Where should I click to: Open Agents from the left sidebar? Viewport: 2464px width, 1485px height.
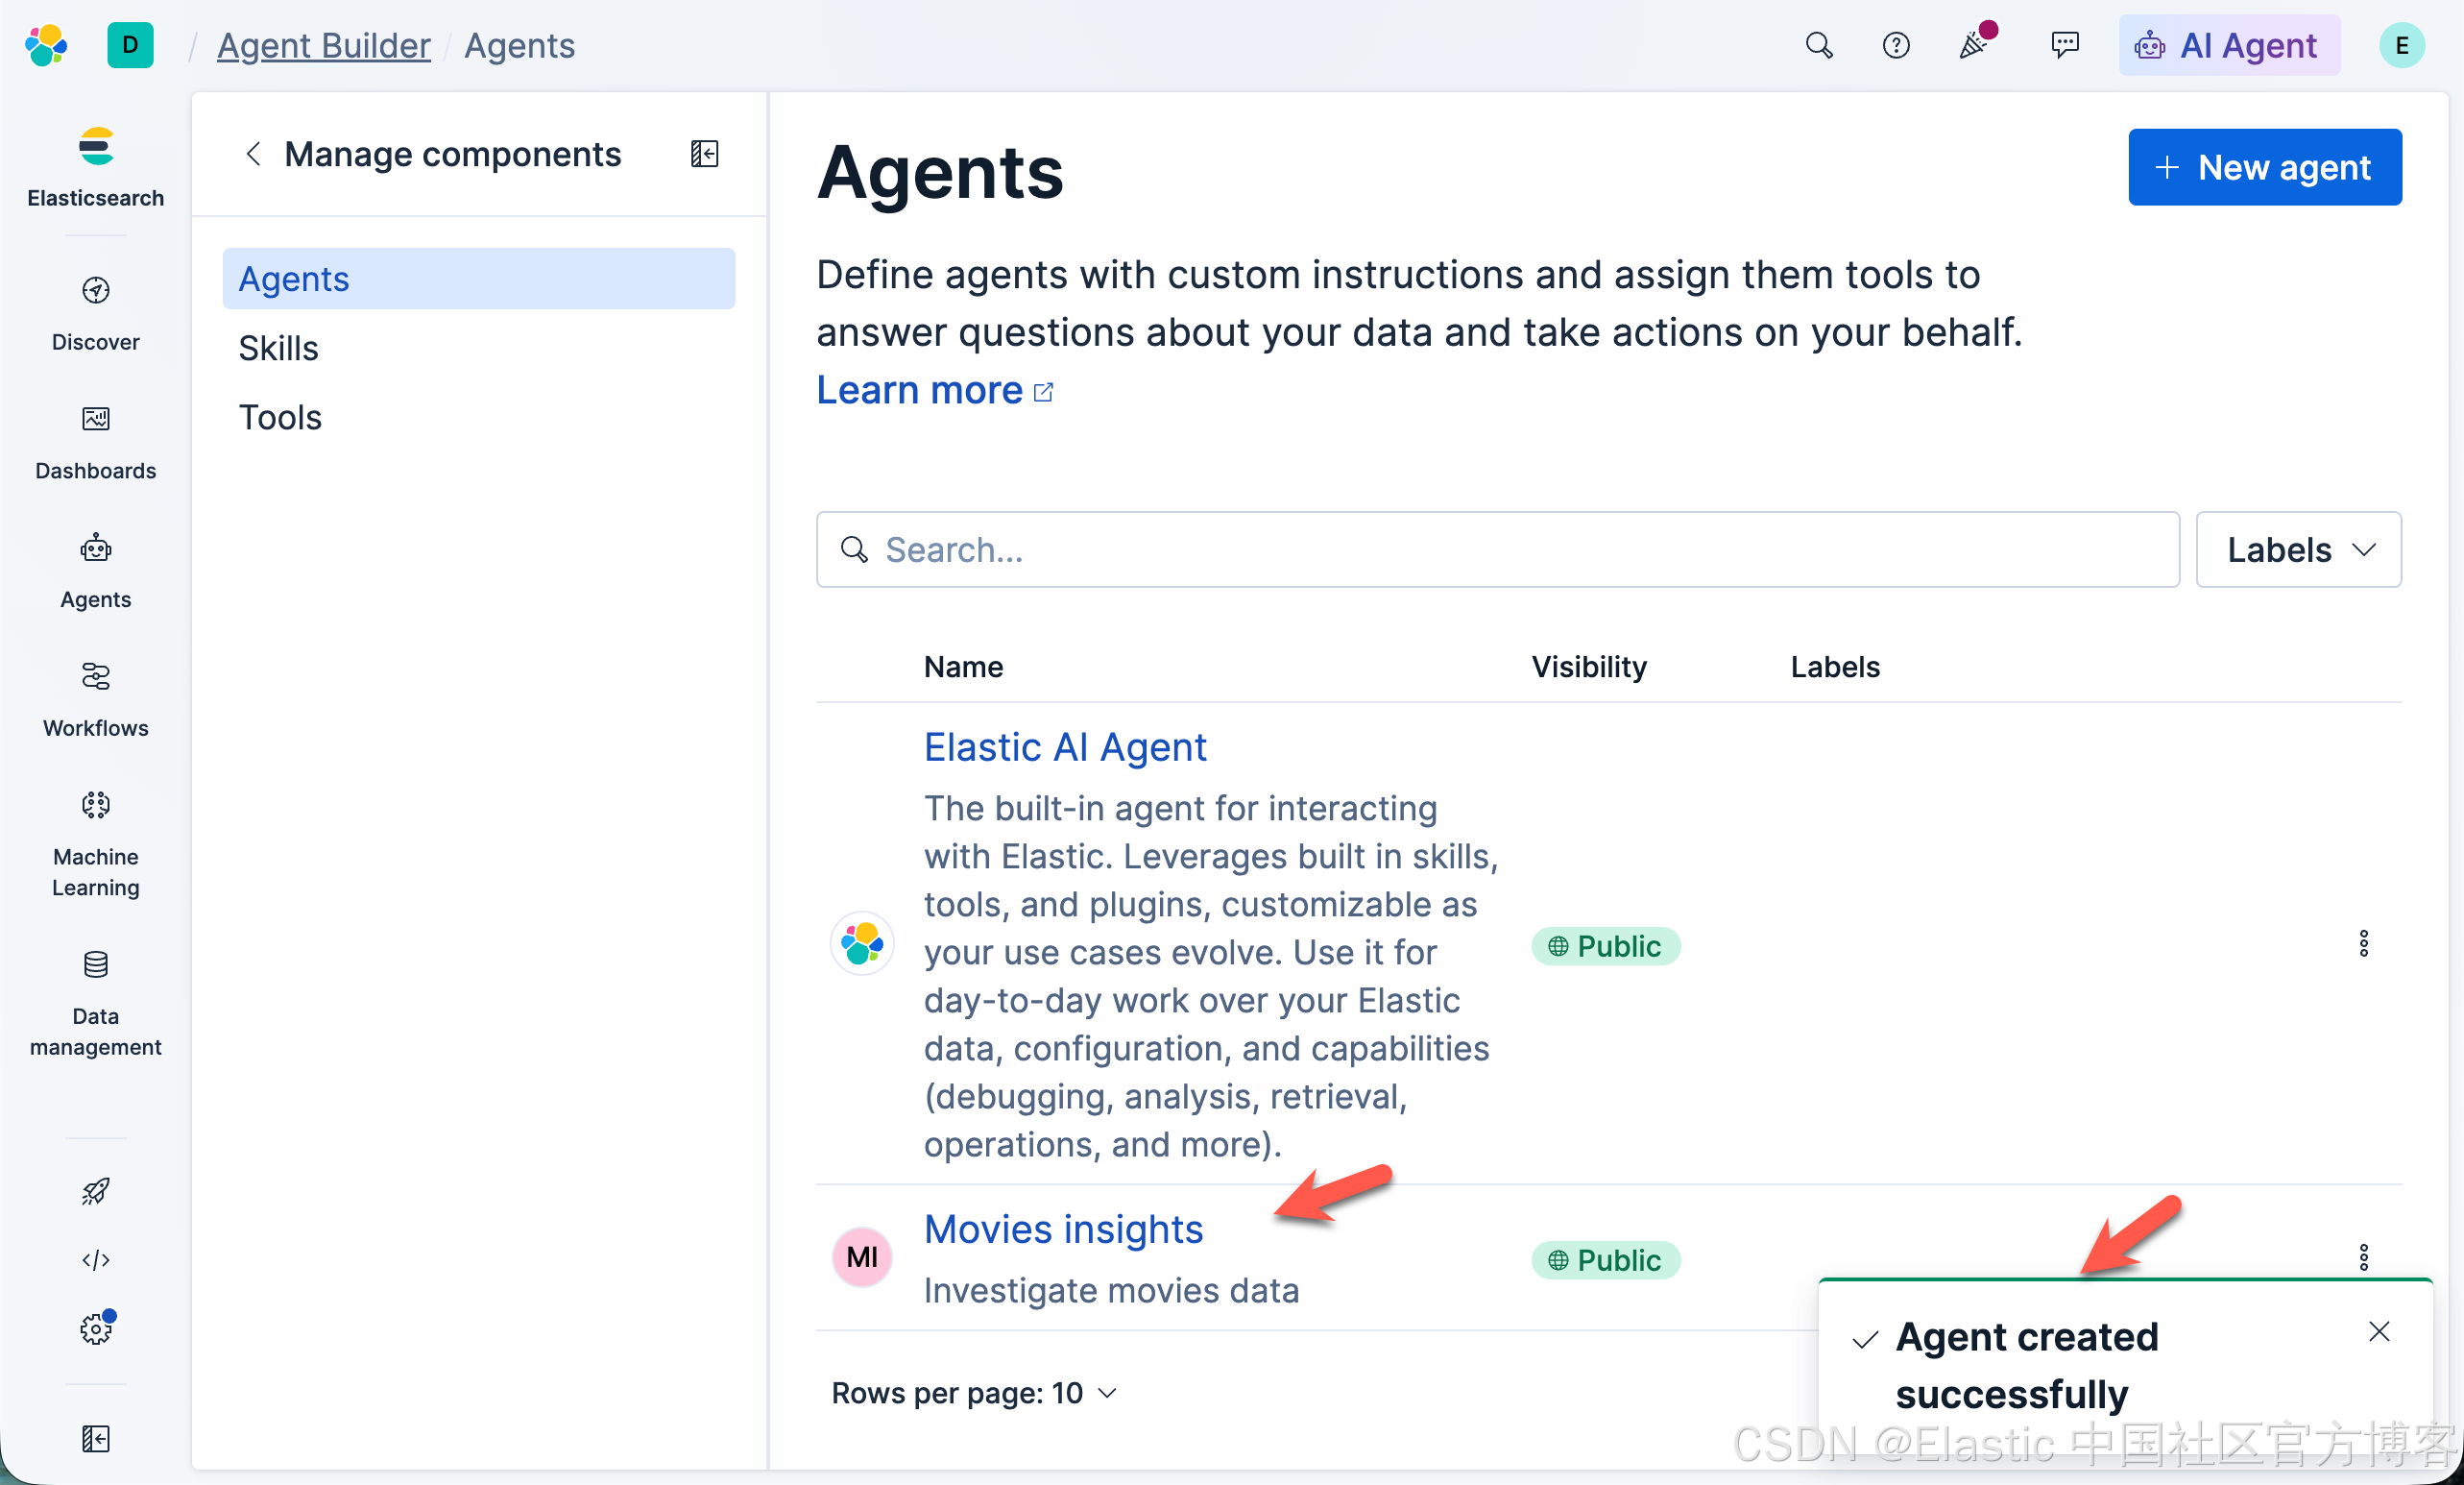pyautogui.click(x=96, y=572)
